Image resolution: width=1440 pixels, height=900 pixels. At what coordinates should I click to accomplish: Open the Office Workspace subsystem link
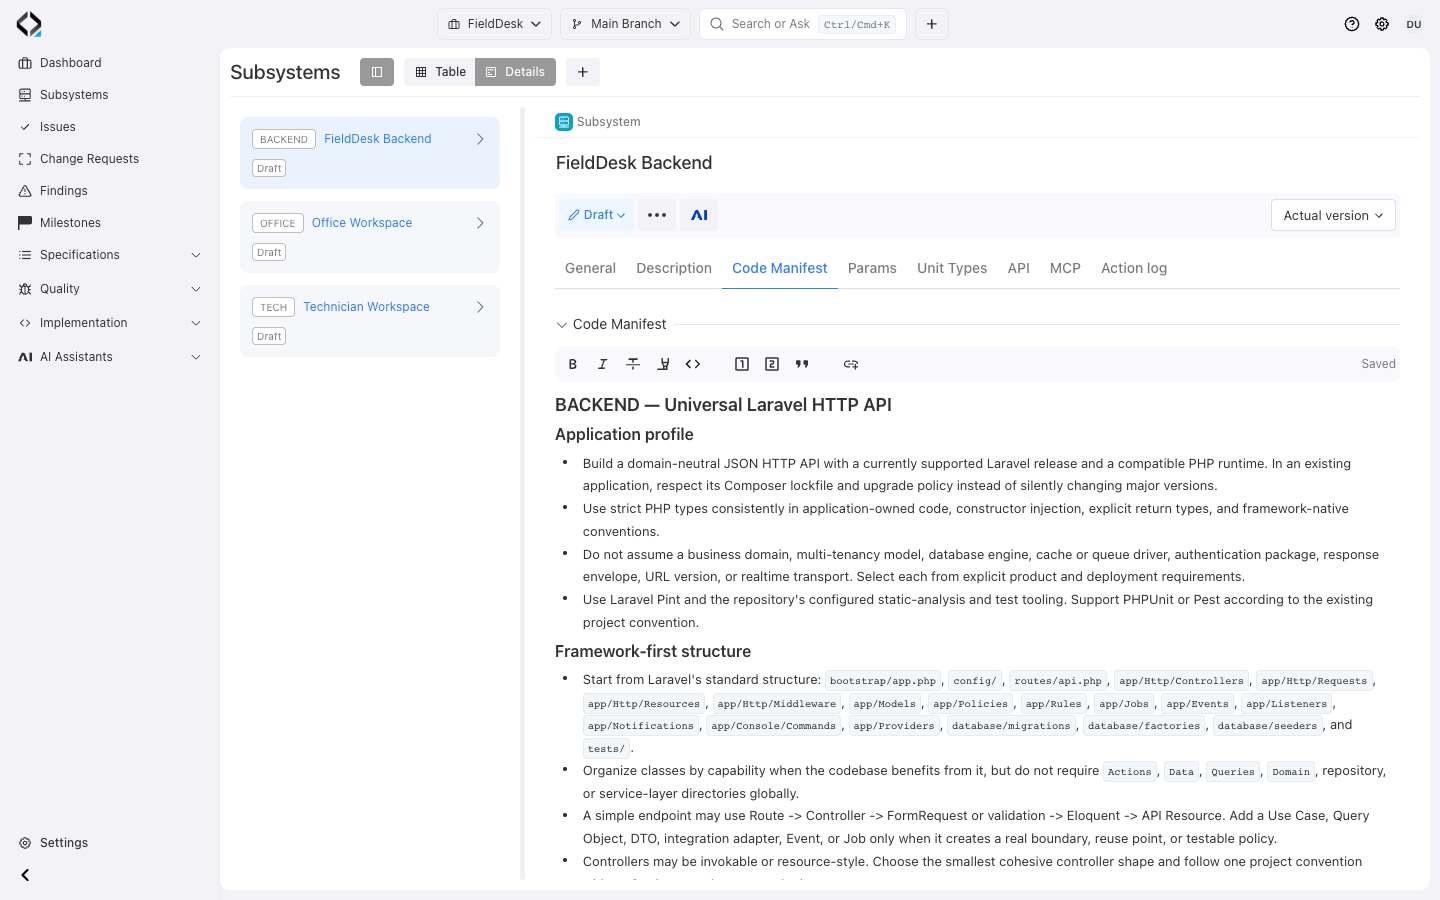362,223
